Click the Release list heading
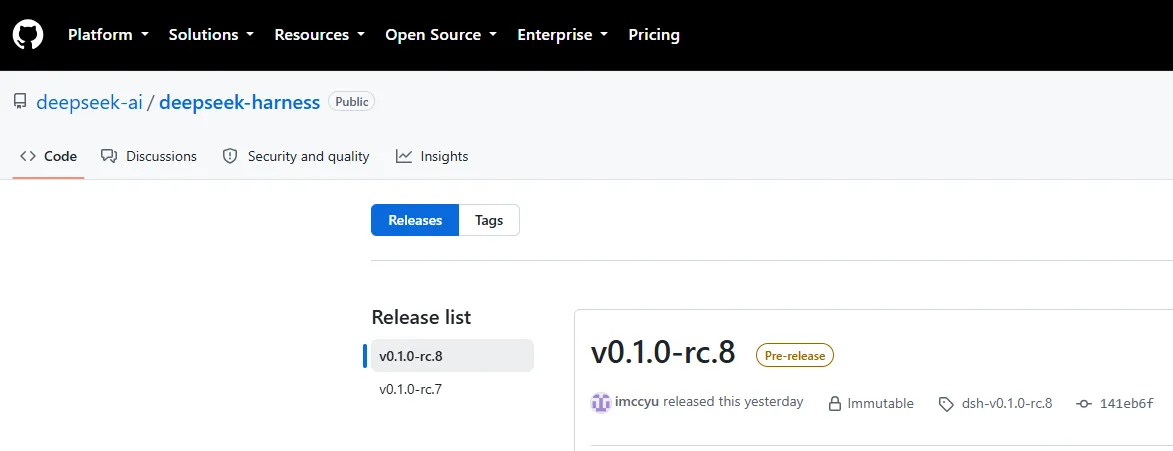The image size is (1173, 451). [x=421, y=317]
